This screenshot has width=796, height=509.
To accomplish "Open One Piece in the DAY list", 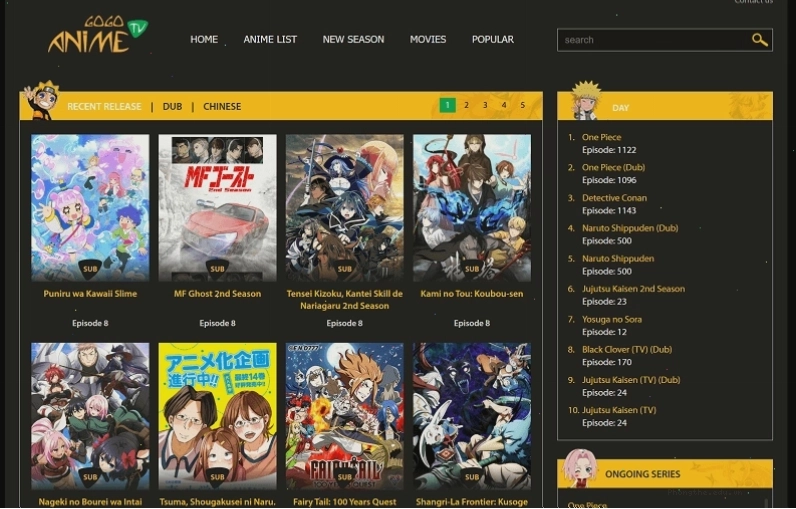I will point(602,137).
